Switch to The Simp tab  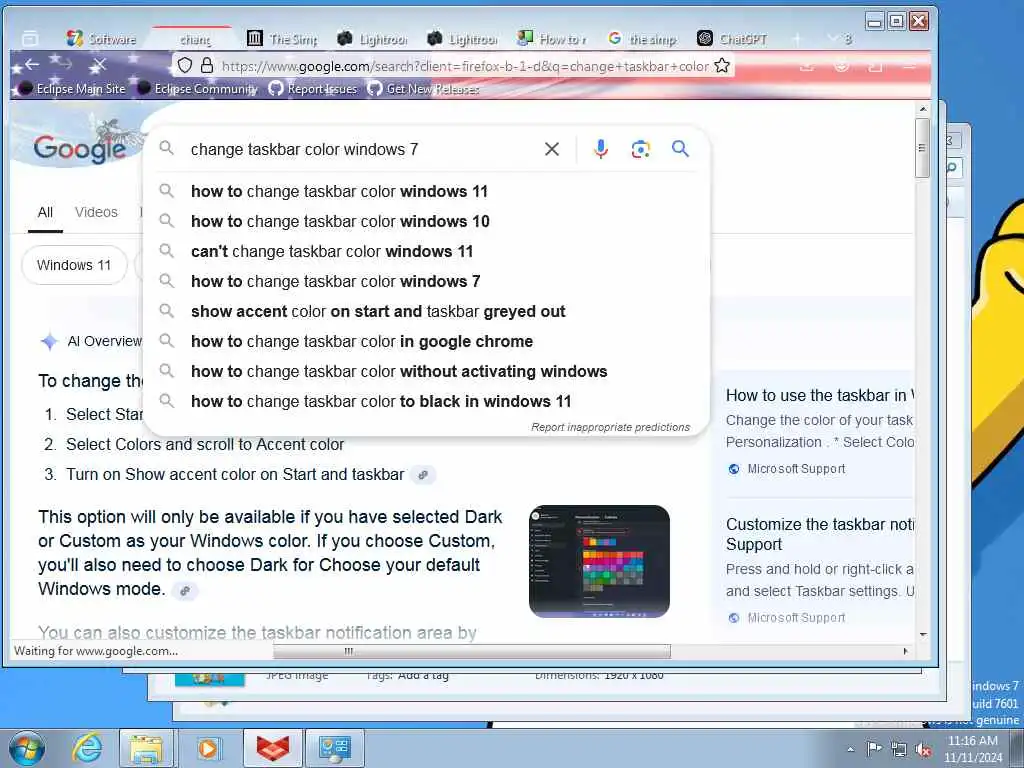coord(283,39)
